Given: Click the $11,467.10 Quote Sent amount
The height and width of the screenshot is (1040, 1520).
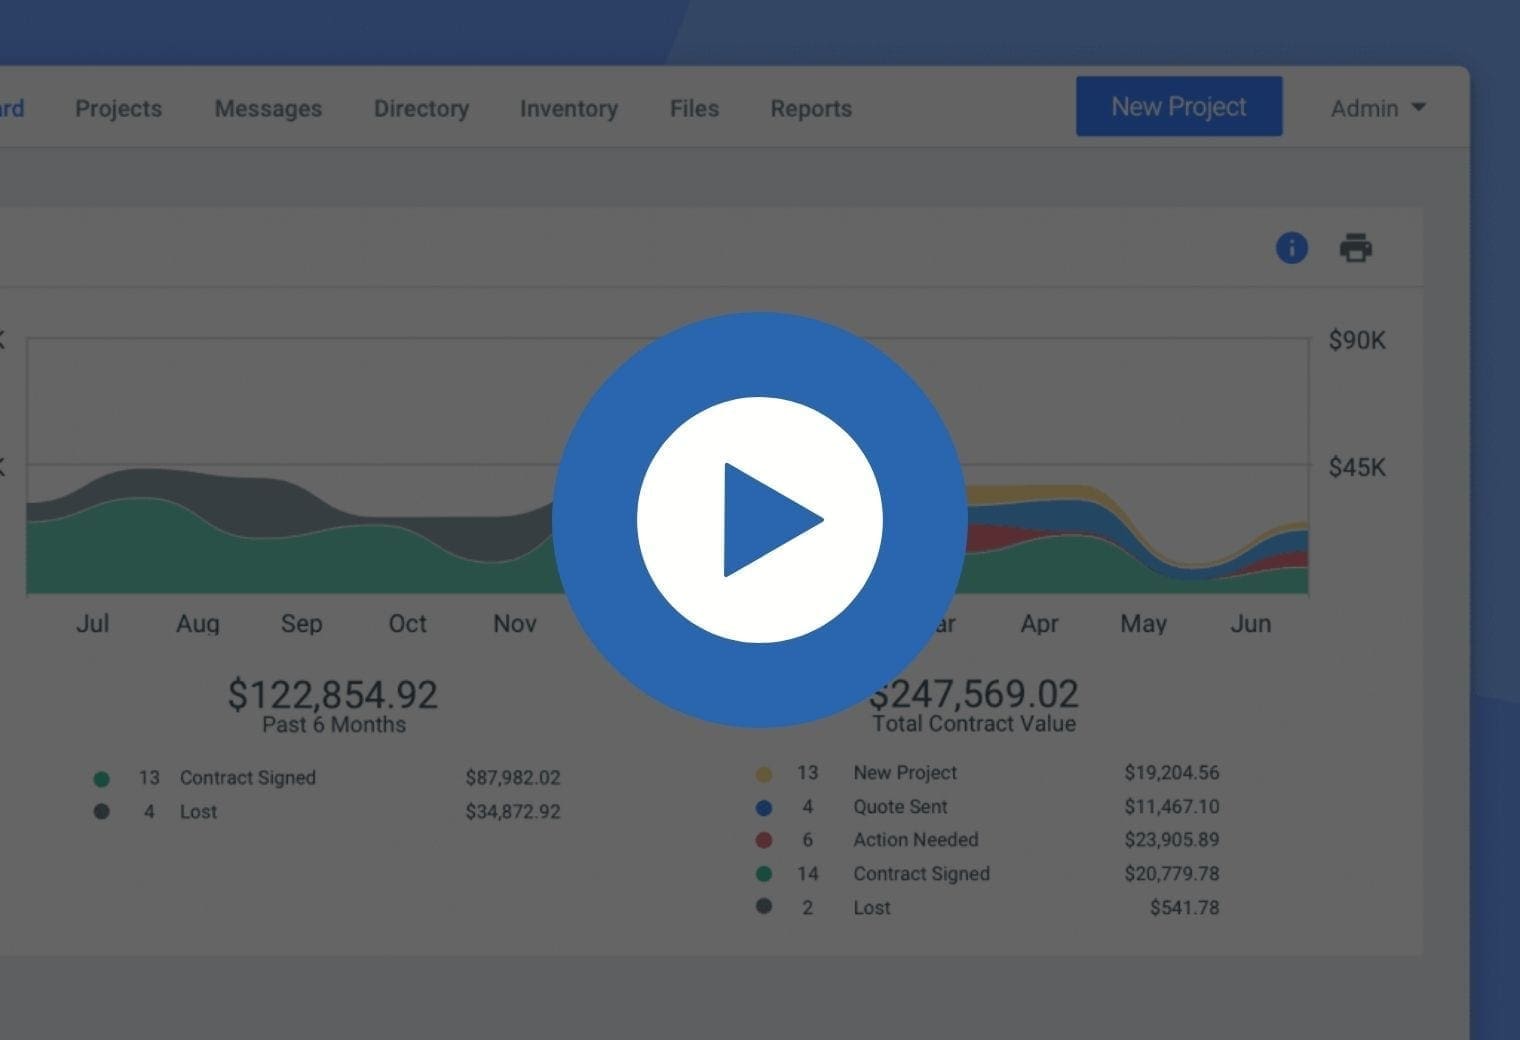Looking at the screenshot, I should click(x=1172, y=807).
